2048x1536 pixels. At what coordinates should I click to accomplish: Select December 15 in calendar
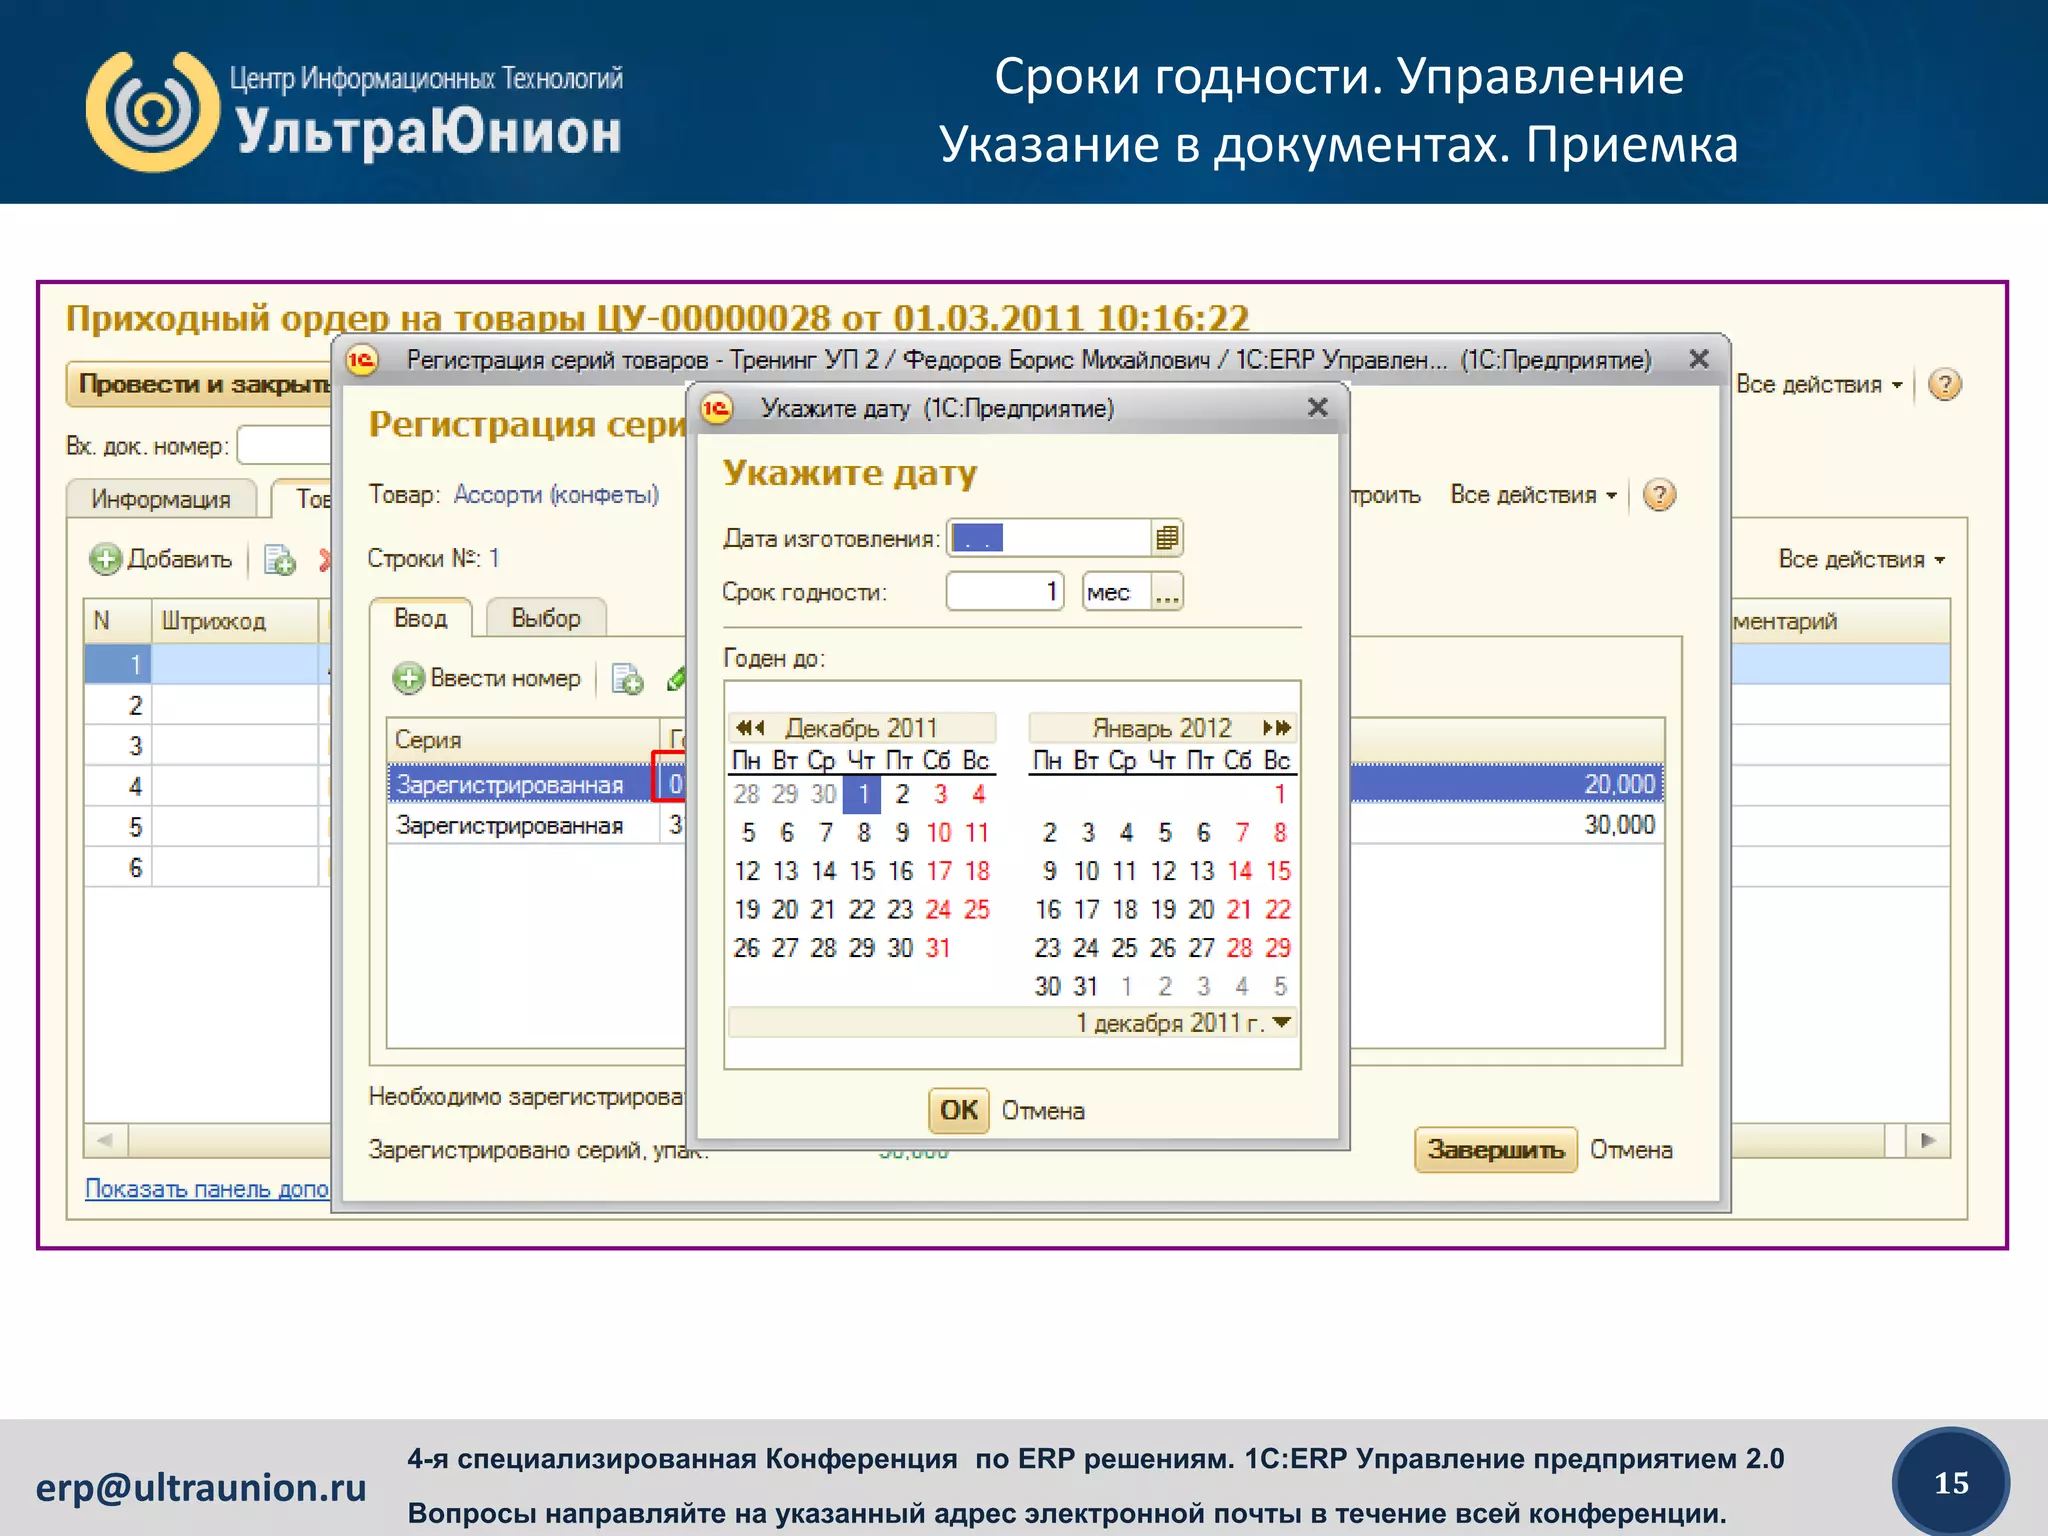pyautogui.click(x=862, y=871)
